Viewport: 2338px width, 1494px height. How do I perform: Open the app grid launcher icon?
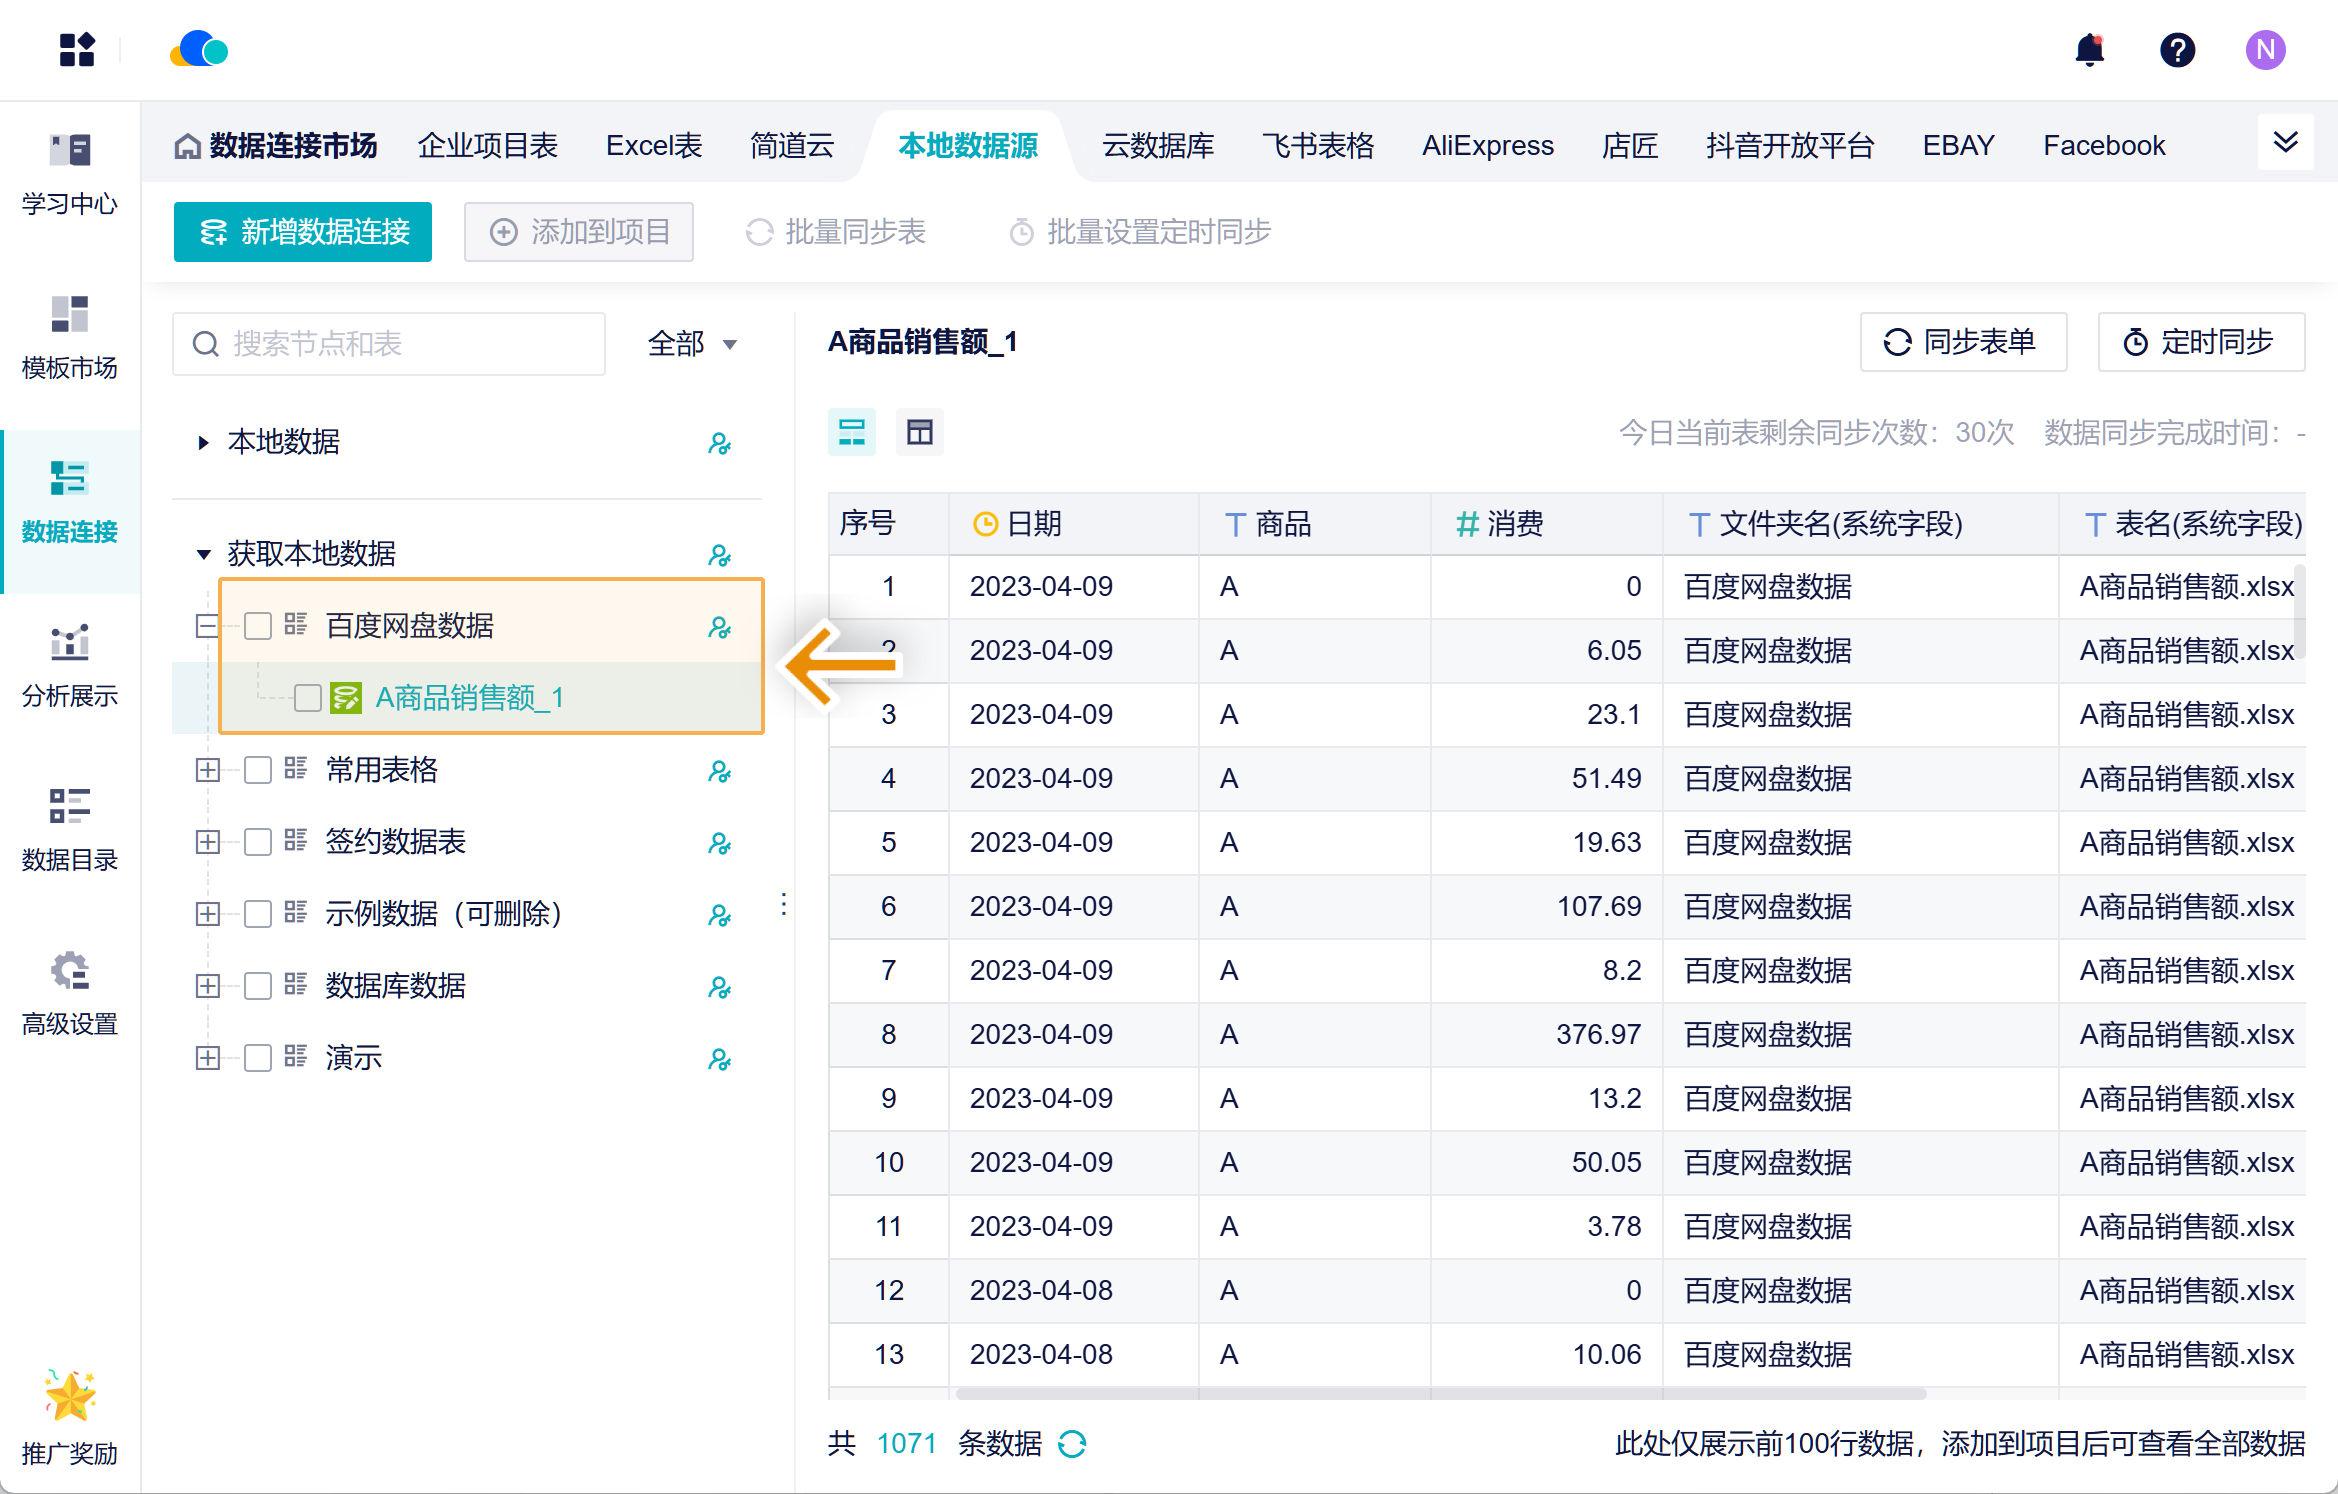pos(77,50)
